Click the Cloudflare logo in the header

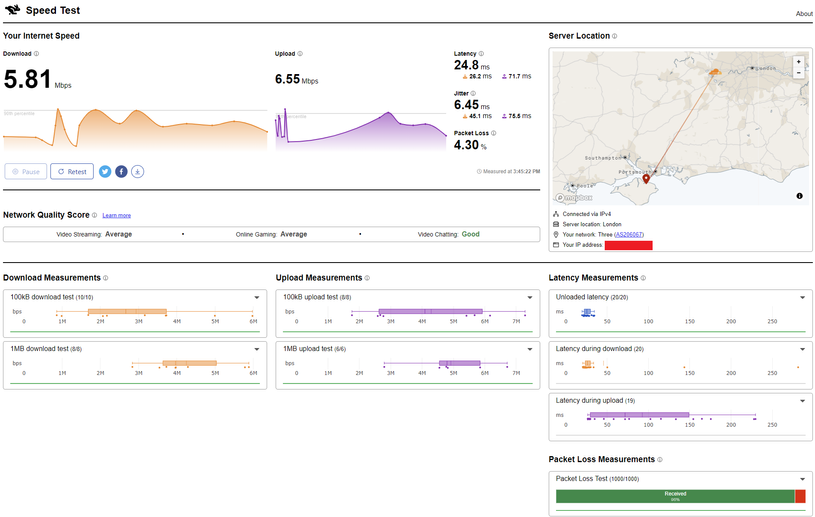coord(12,11)
